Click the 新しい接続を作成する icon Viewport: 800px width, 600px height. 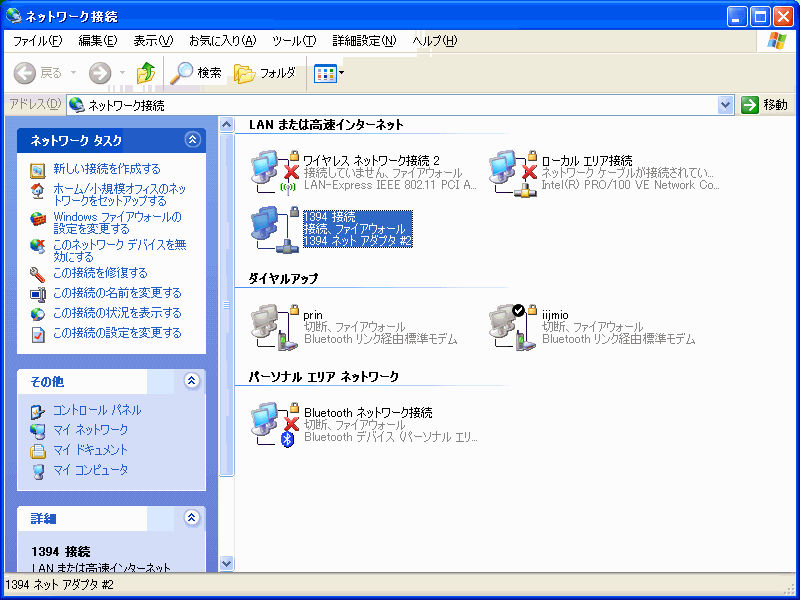tap(38, 170)
